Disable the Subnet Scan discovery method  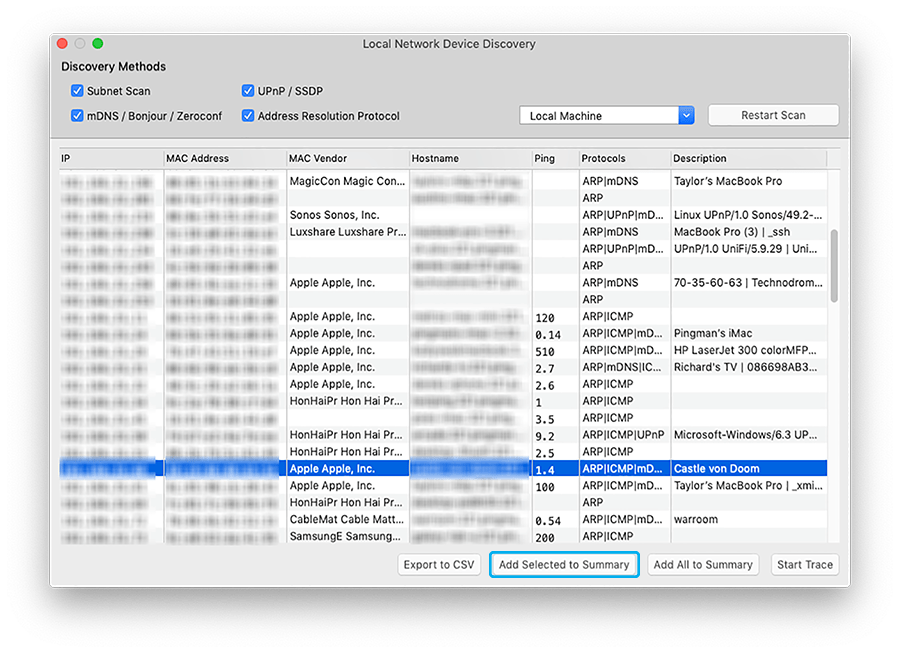[x=77, y=90]
